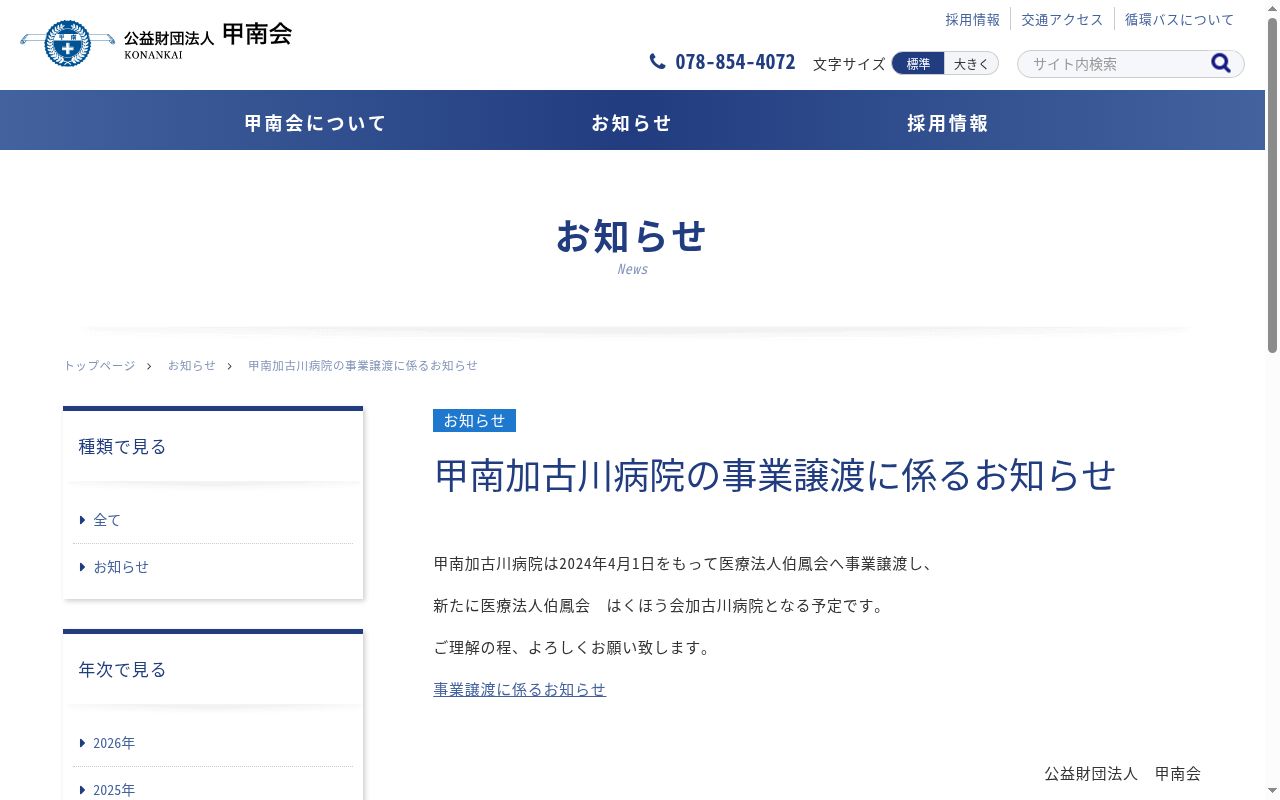Set text size to 大きく
Image resolution: width=1280 pixels, height=800 pixels.
pyautogui.click(x=971, y=64)
